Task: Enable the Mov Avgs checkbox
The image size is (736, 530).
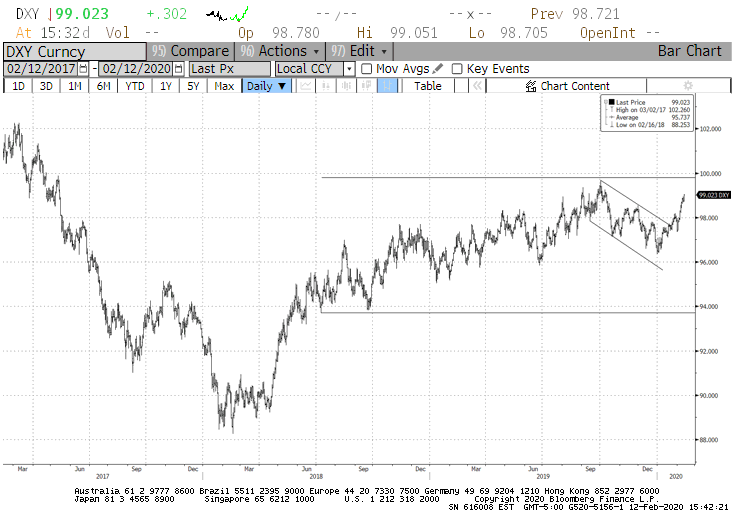Action: click(367, 69)
